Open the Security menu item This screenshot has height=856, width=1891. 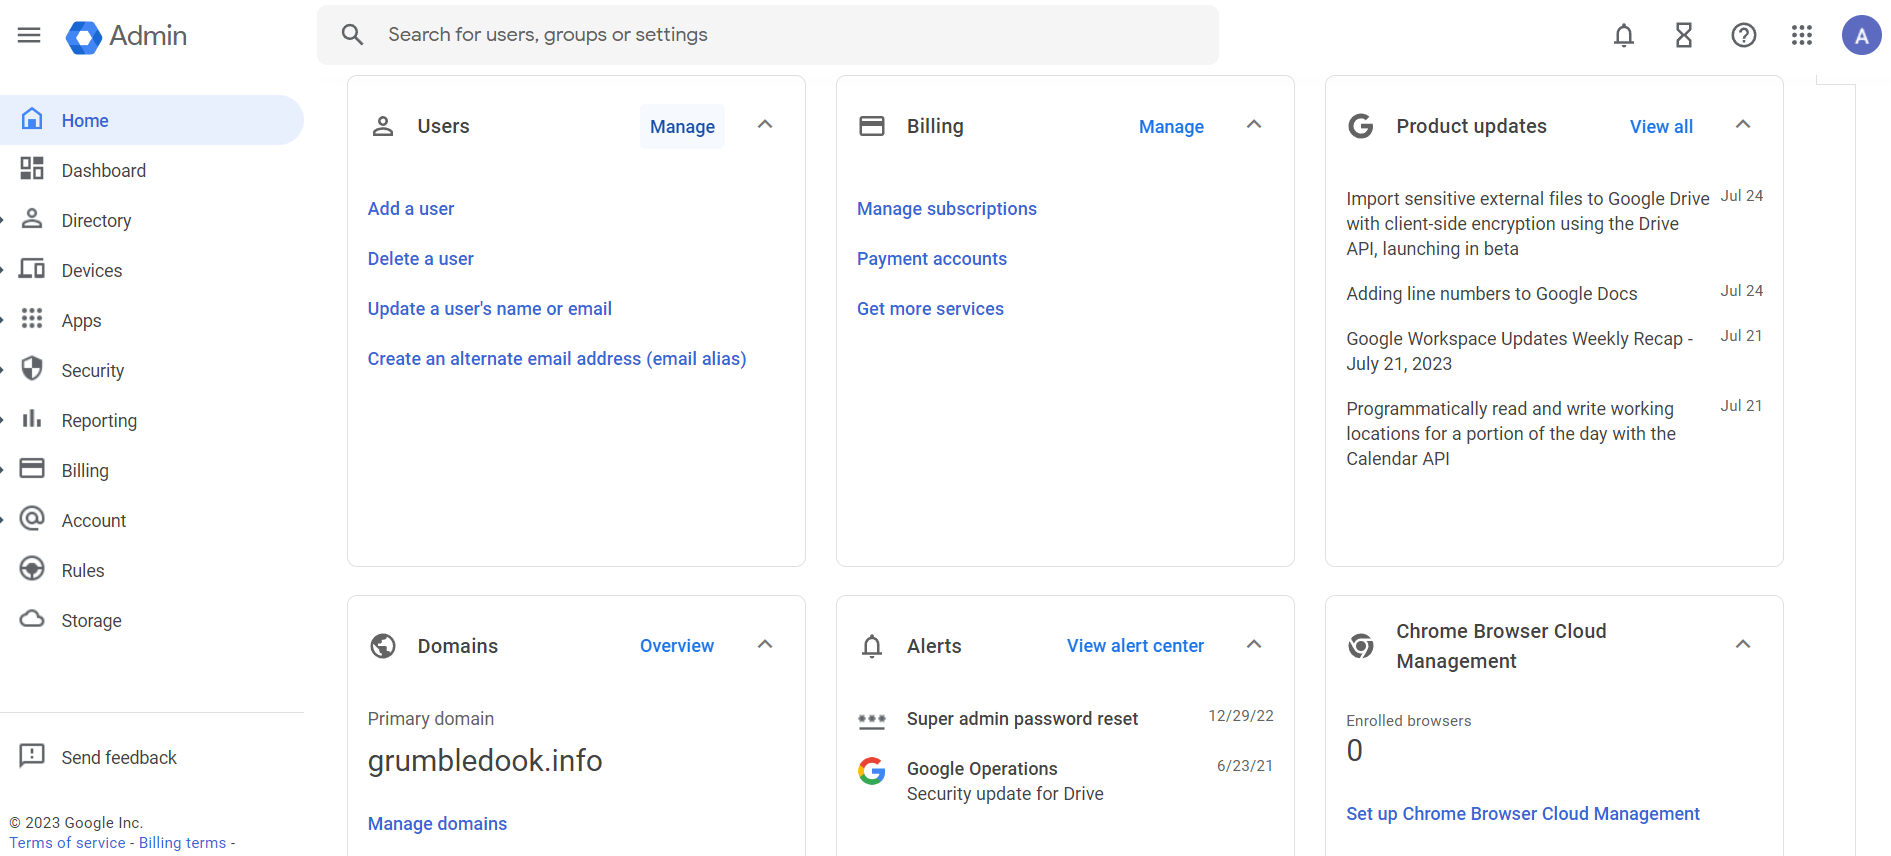[152, 370]
